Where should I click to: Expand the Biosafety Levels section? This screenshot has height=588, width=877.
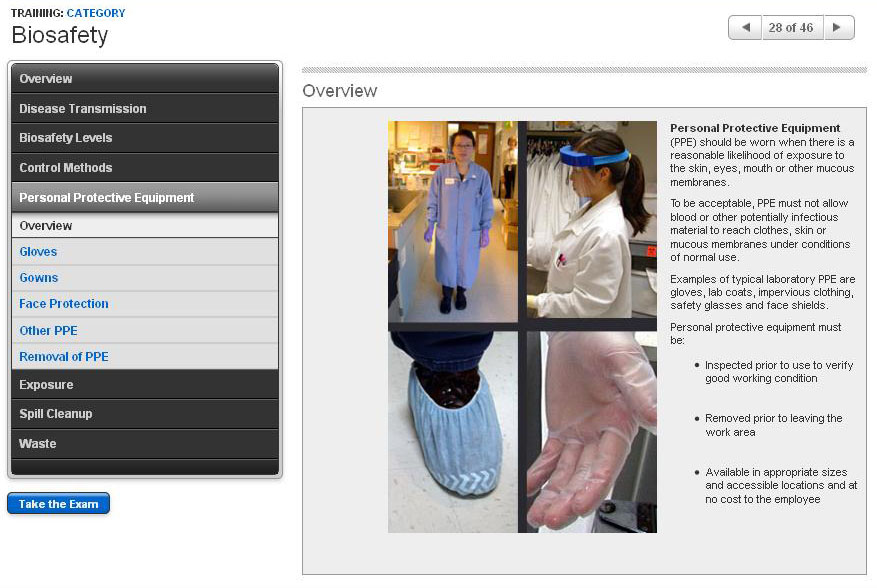(145, 138)
